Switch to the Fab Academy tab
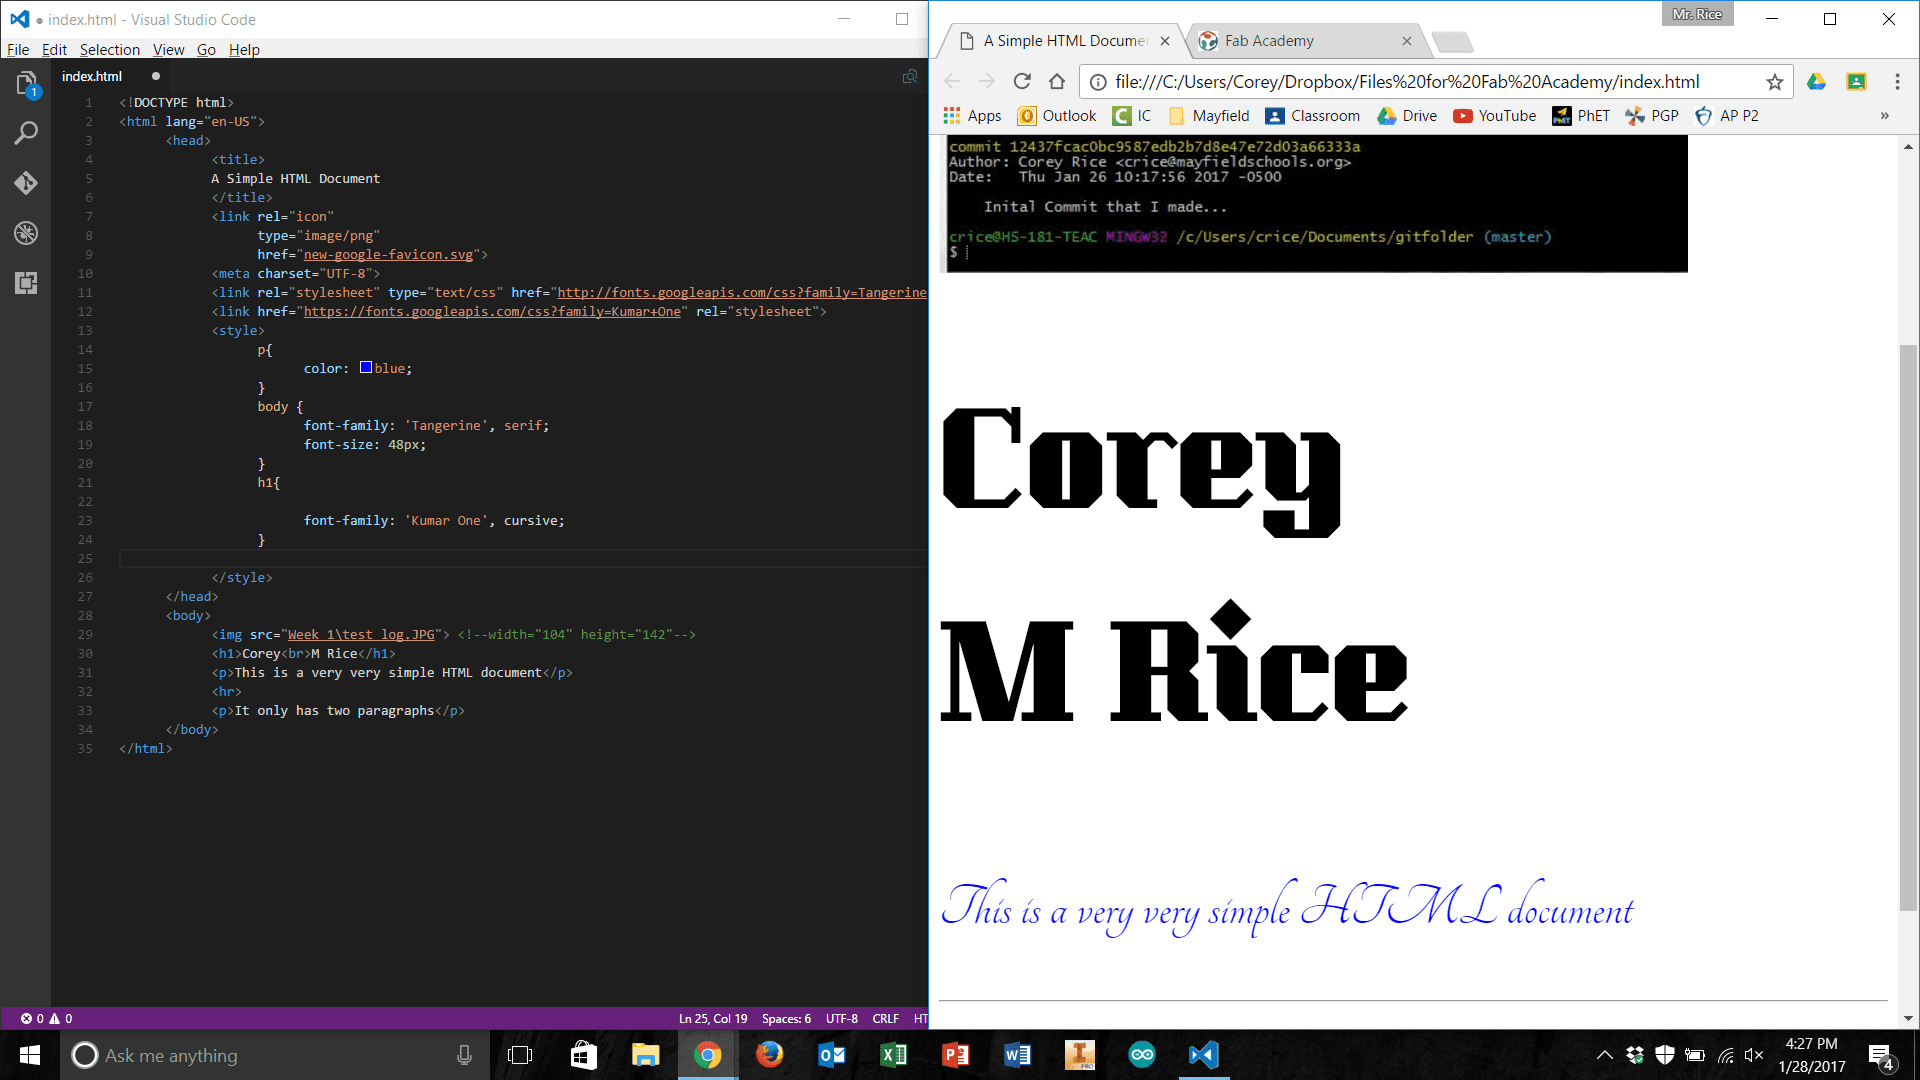The image size is (1920, 1080). (1269, 41)
